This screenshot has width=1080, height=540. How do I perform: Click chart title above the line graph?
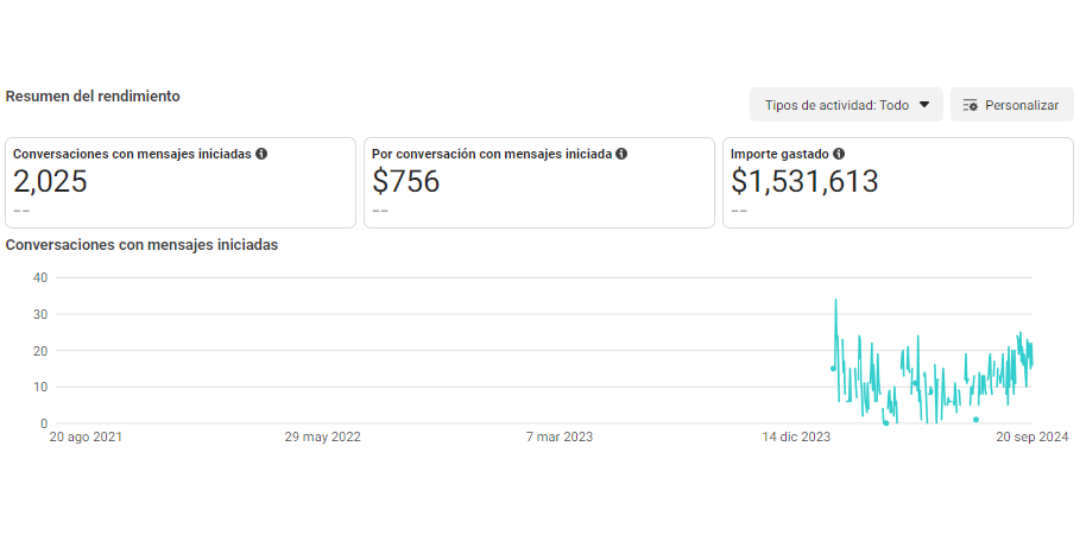tap(142, 245)
